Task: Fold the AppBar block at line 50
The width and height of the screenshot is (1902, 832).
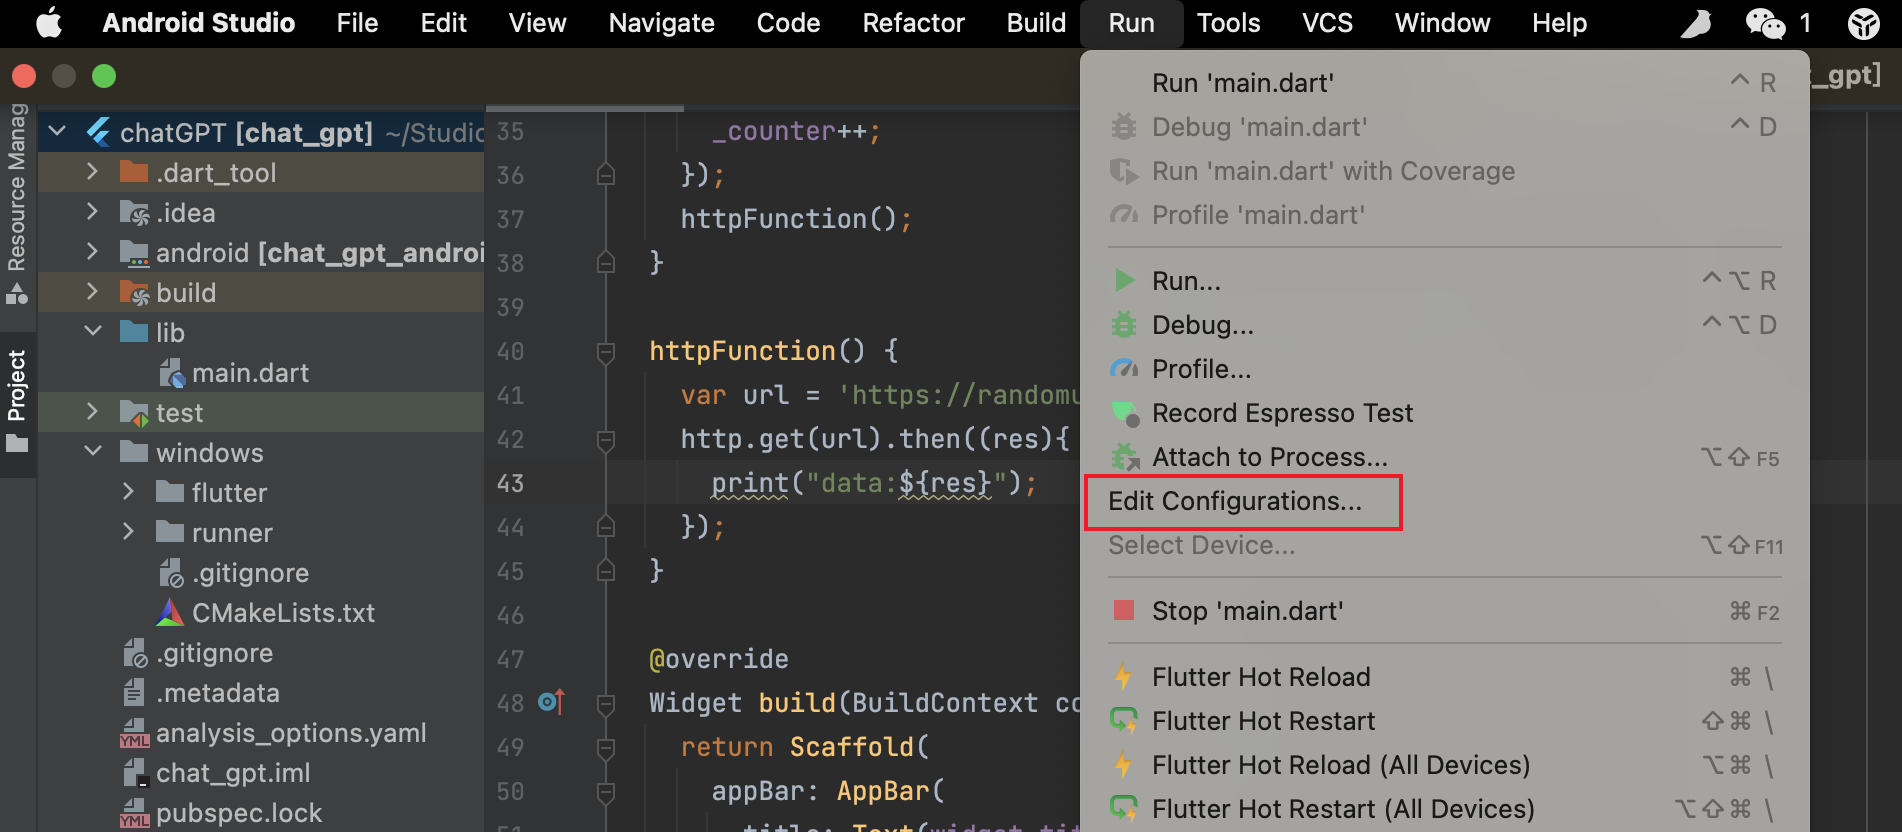Action: [x=605, y=791]
